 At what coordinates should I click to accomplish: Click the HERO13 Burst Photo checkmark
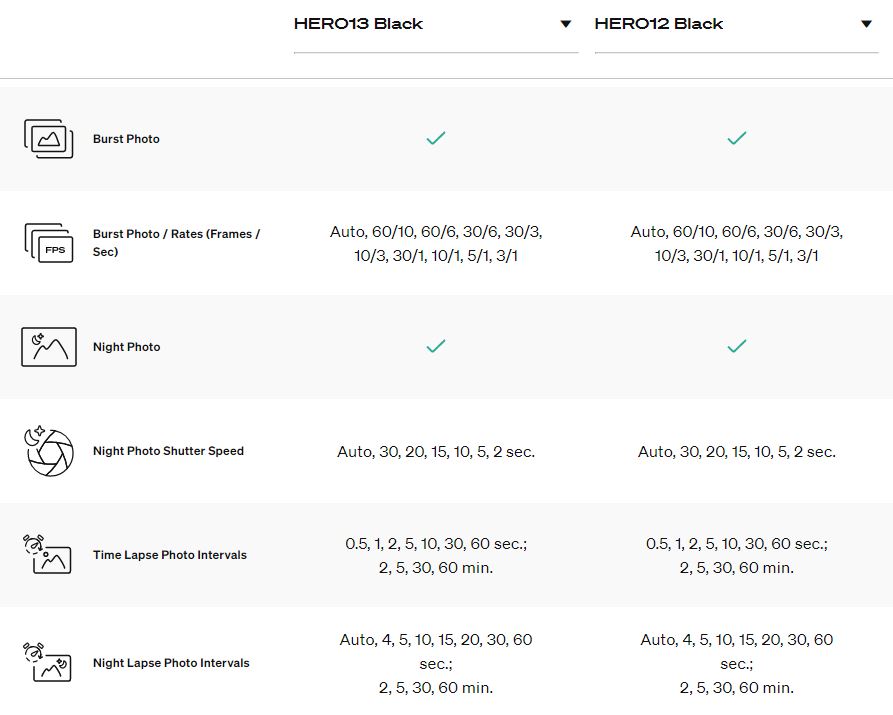[x=436, y=138]
